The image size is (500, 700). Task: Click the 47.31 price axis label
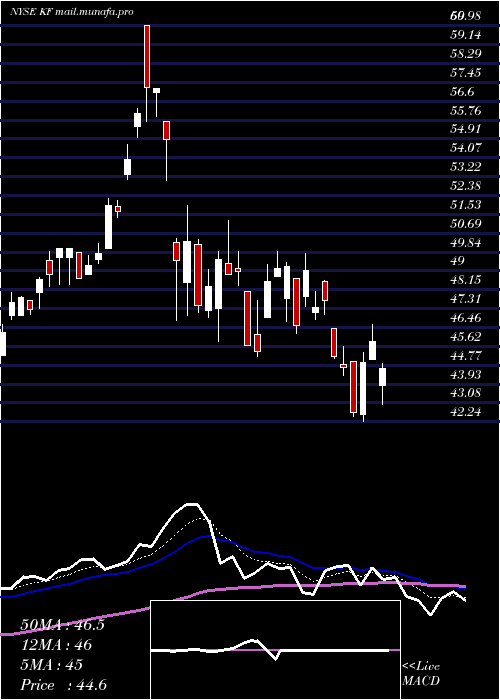tap(466, 299)
